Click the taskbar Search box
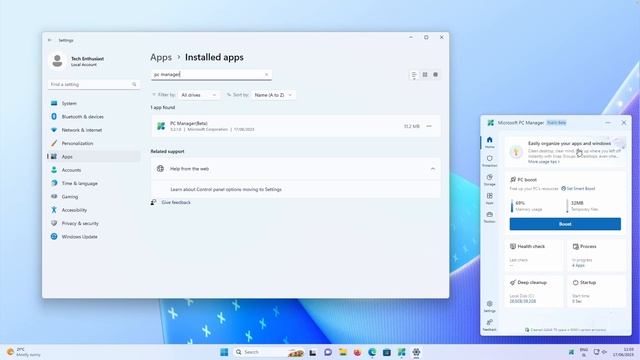The width and height of the screenshot is (640, 360). point(269,352)
